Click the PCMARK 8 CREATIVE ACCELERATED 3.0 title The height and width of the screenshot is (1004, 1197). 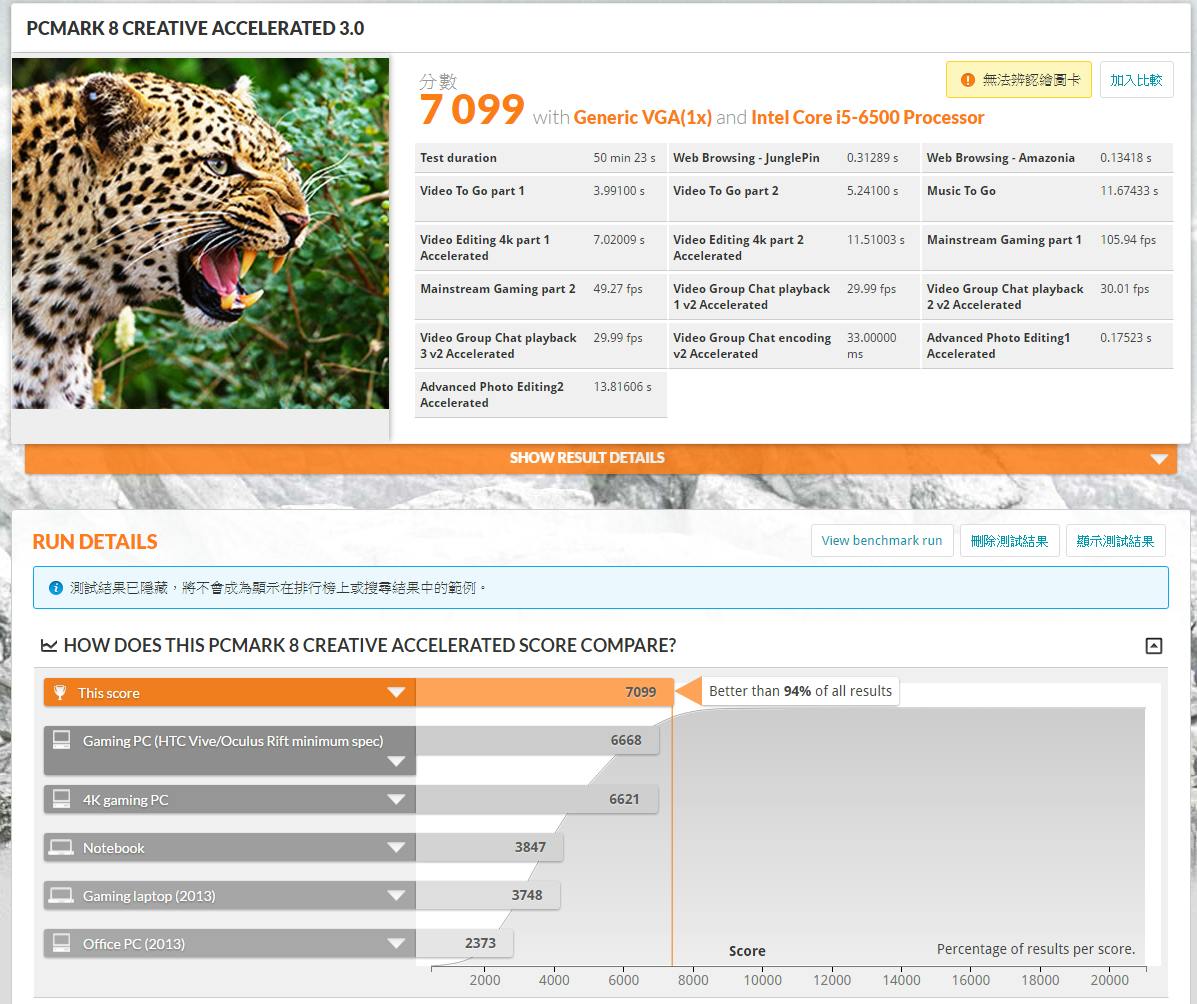[195, 28]
